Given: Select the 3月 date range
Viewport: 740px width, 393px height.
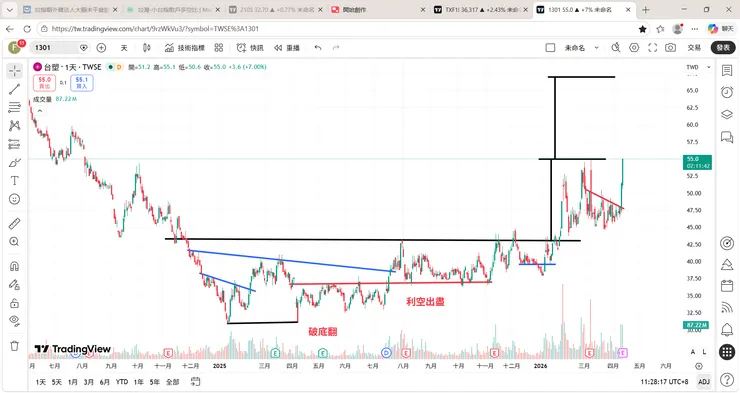Looking at the screenshot, I should [89, 382].
